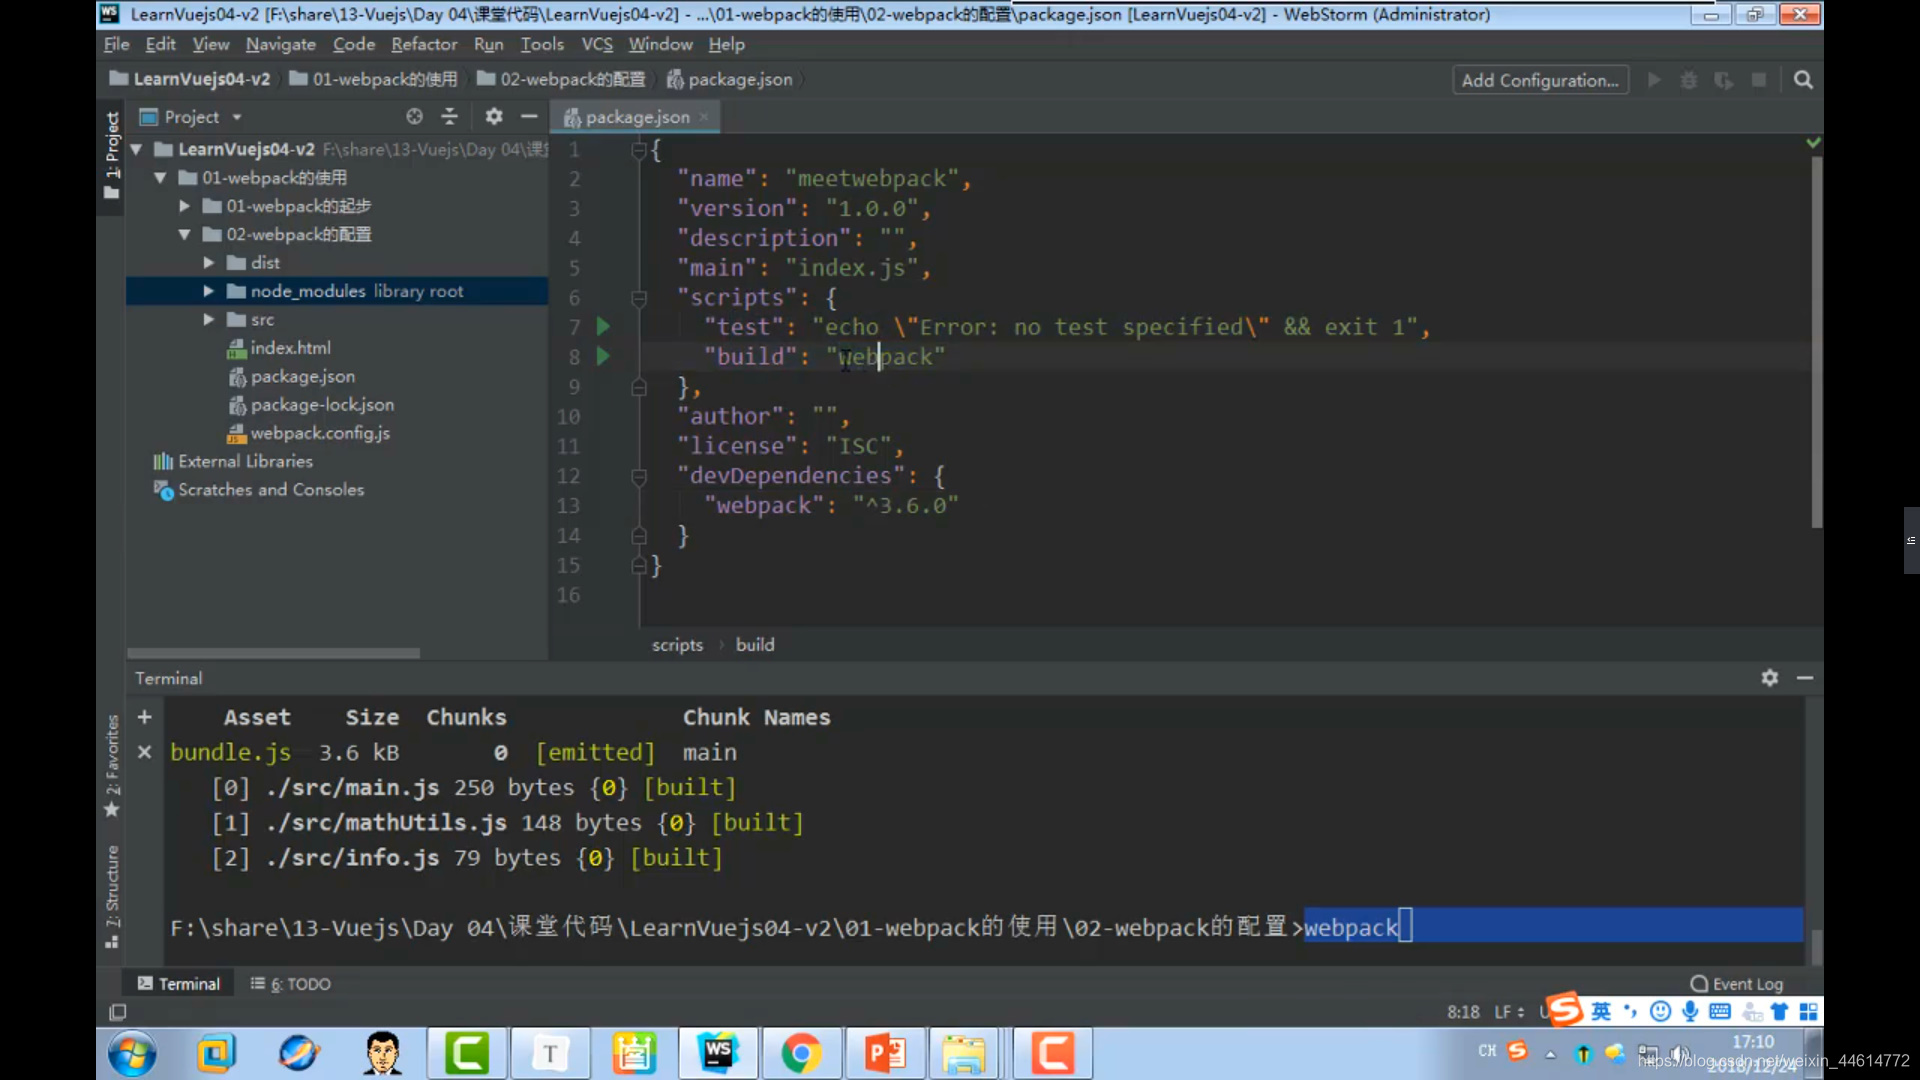Fold the devDependencies block on line 12
The height and width of the screenshot is (1080, 1920).
pos(639,477)
